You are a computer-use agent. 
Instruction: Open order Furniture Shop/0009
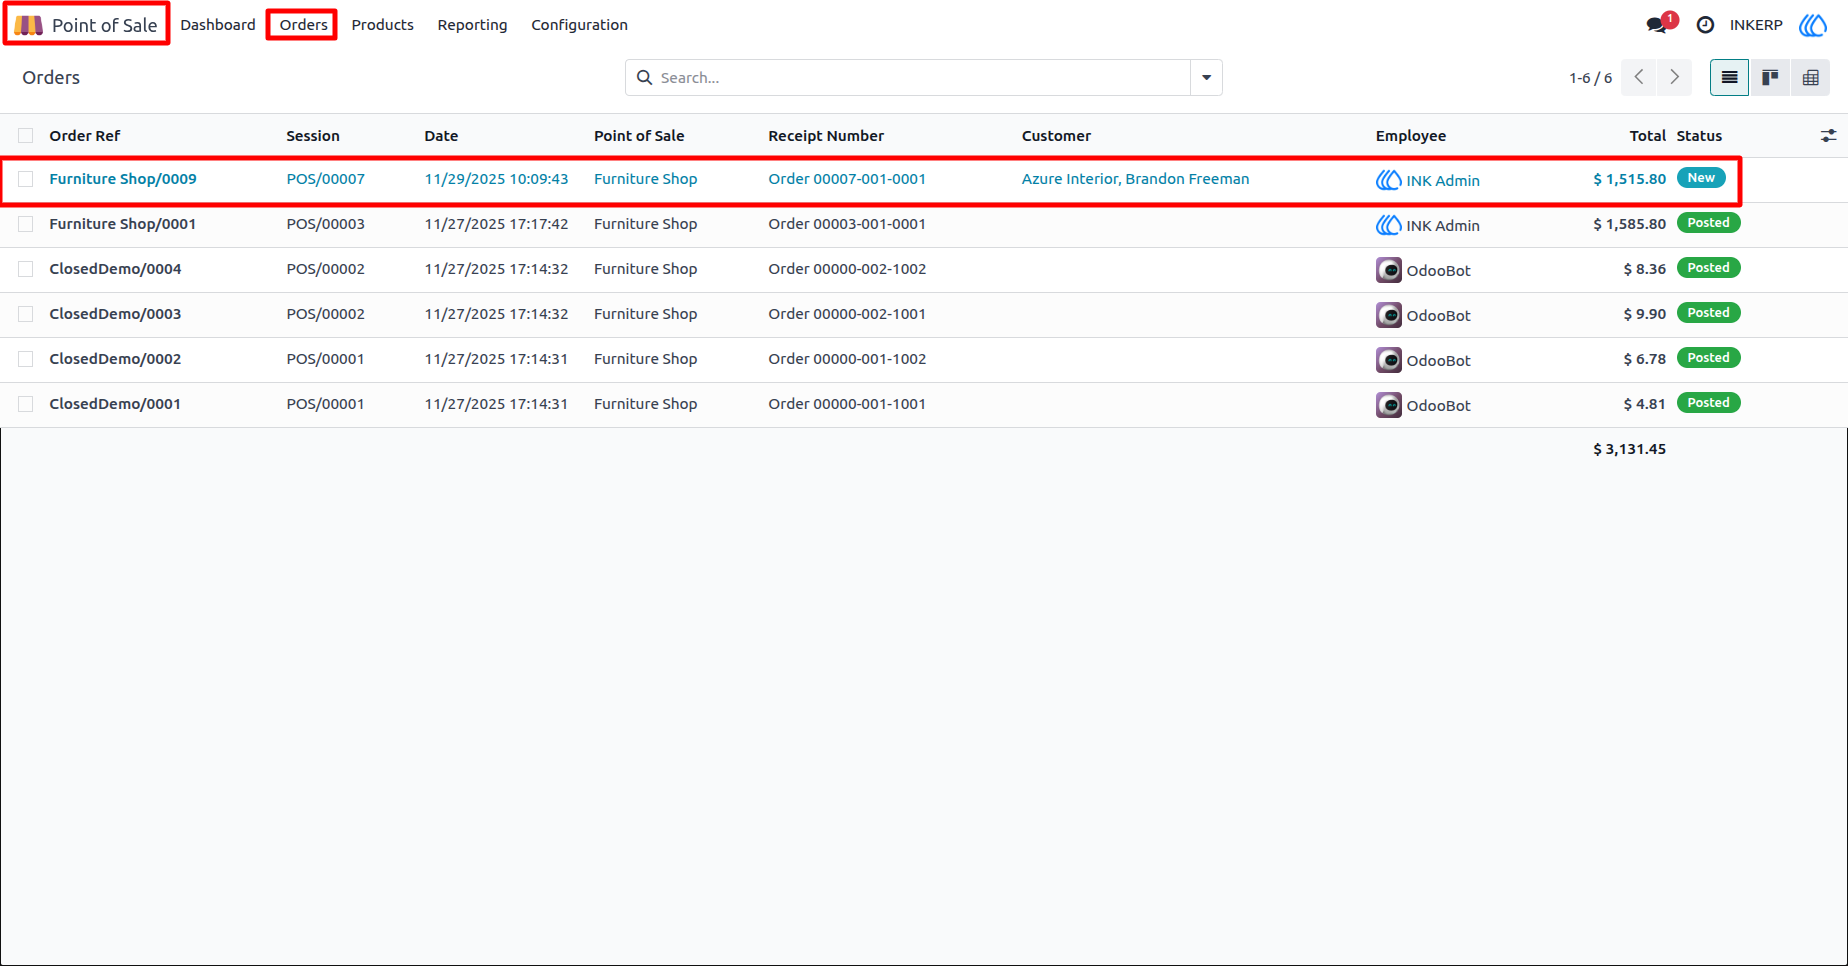click(x=123, y=179)
